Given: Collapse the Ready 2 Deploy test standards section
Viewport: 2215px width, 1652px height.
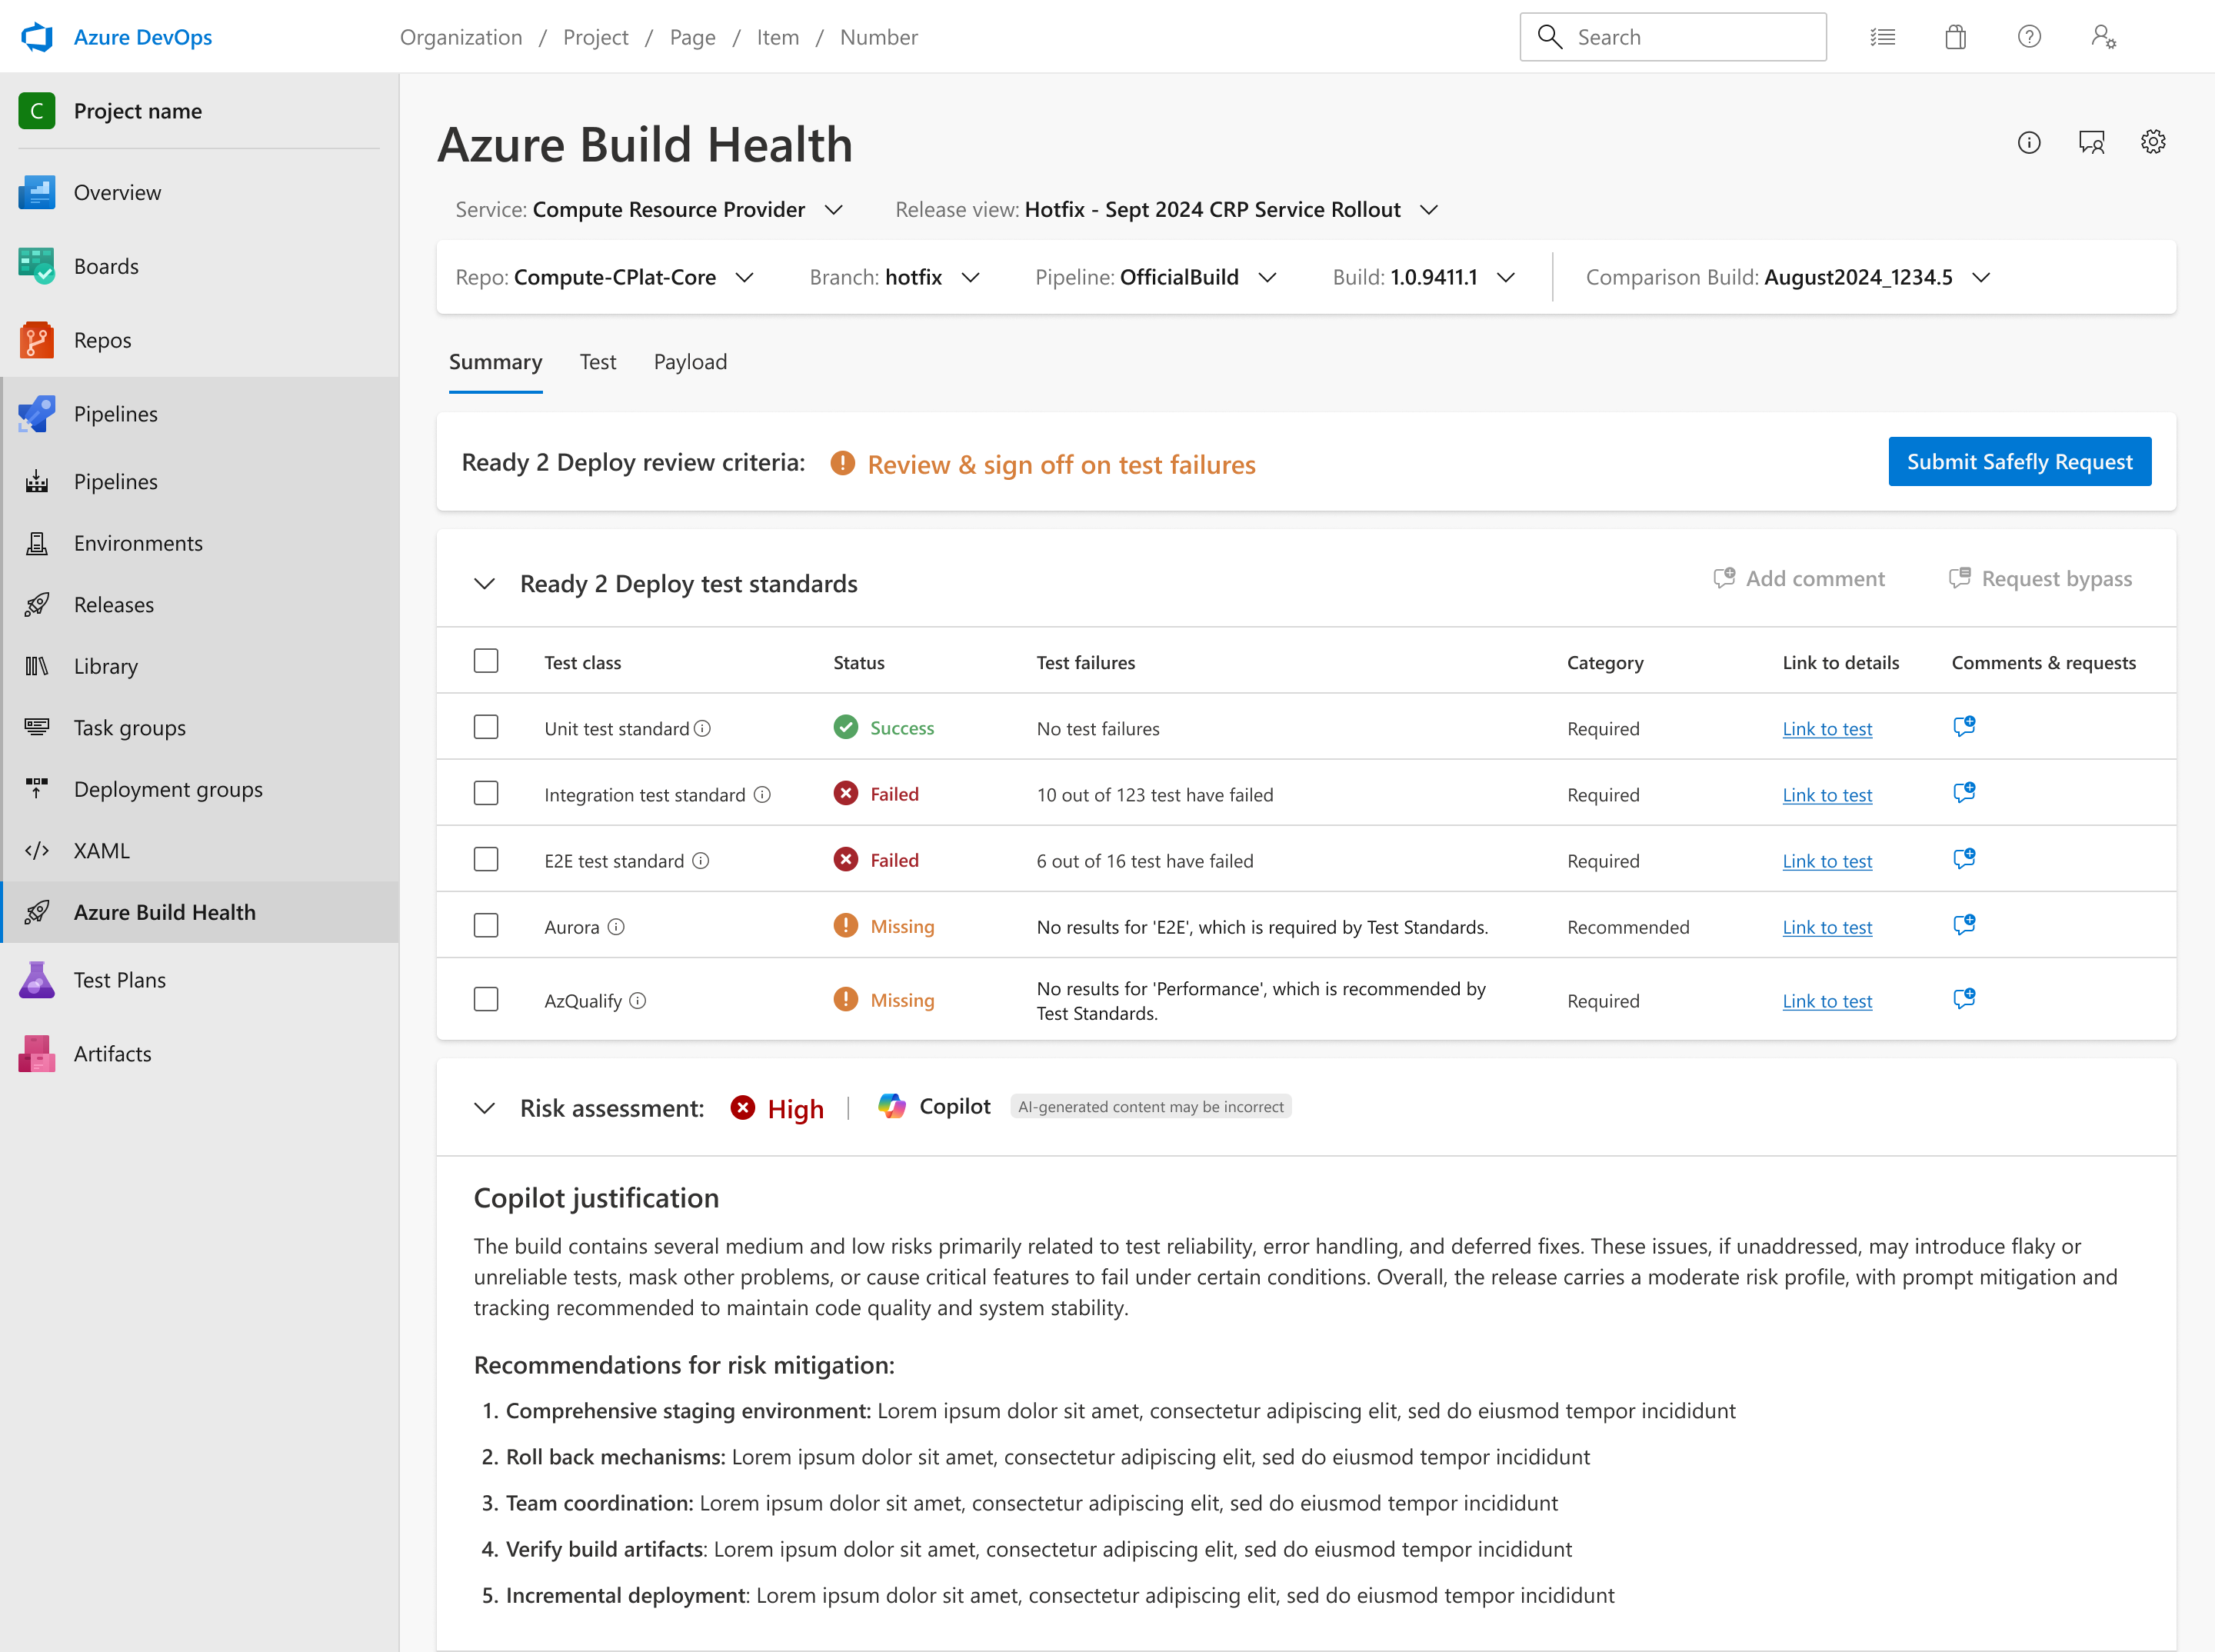Looking at the screenshot, I should pos(485,584).
